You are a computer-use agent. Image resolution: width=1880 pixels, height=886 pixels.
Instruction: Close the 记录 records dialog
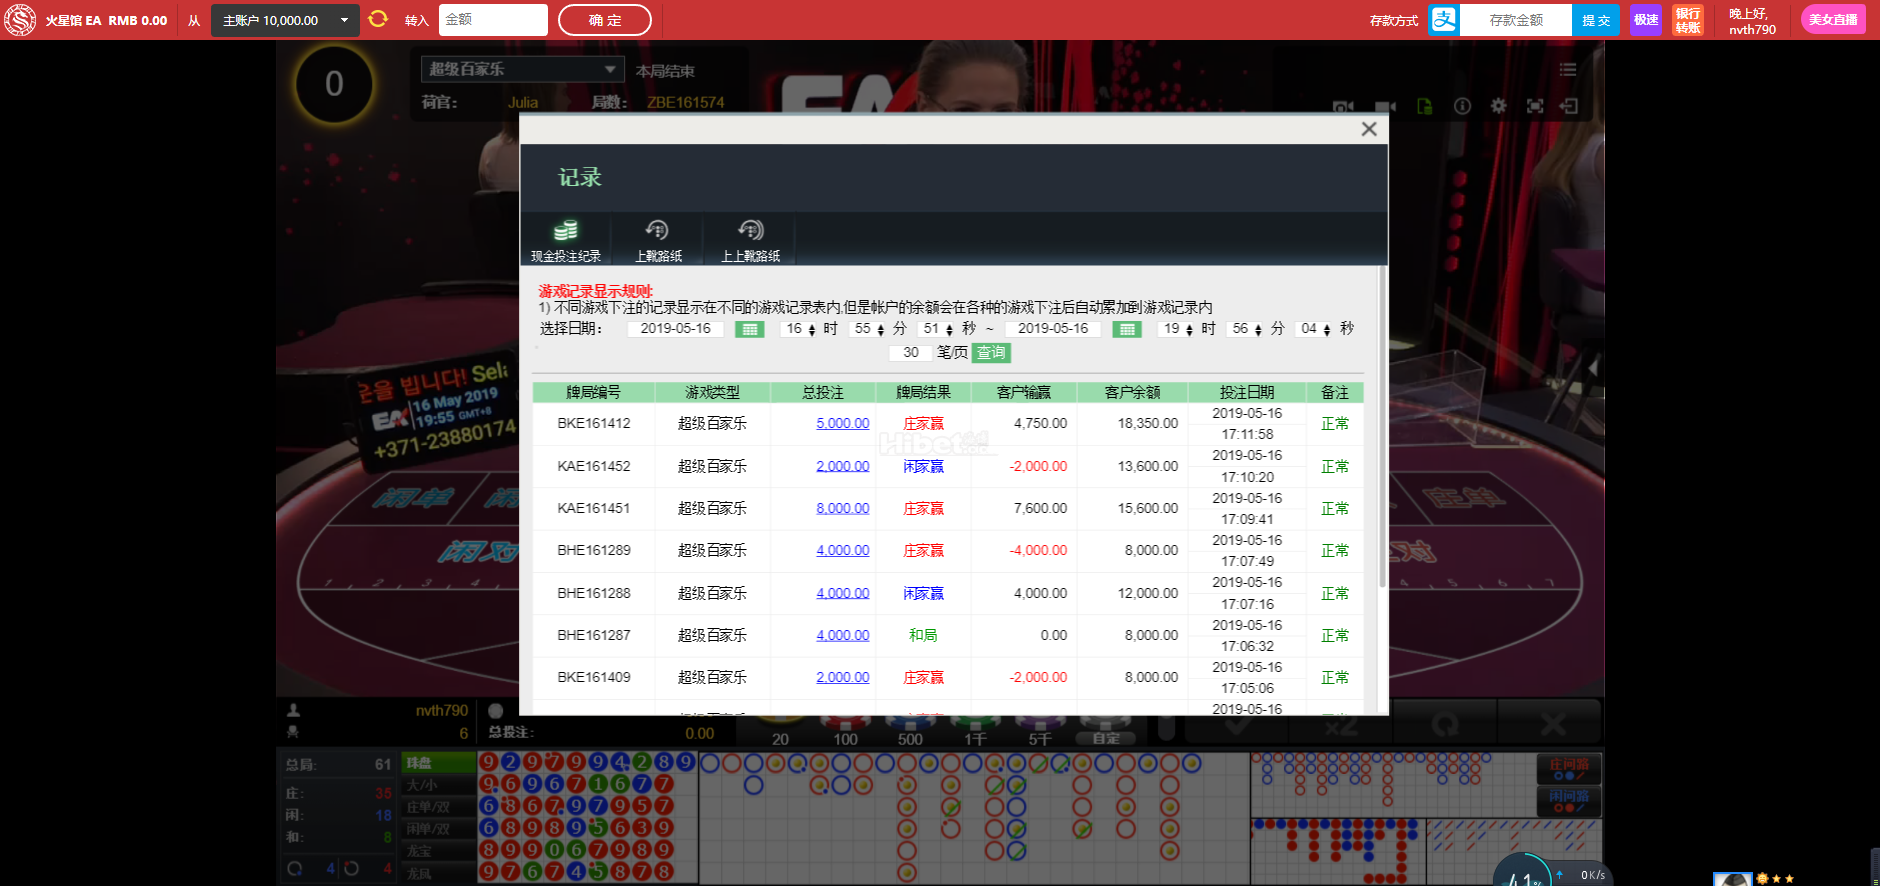point(1369,129)
